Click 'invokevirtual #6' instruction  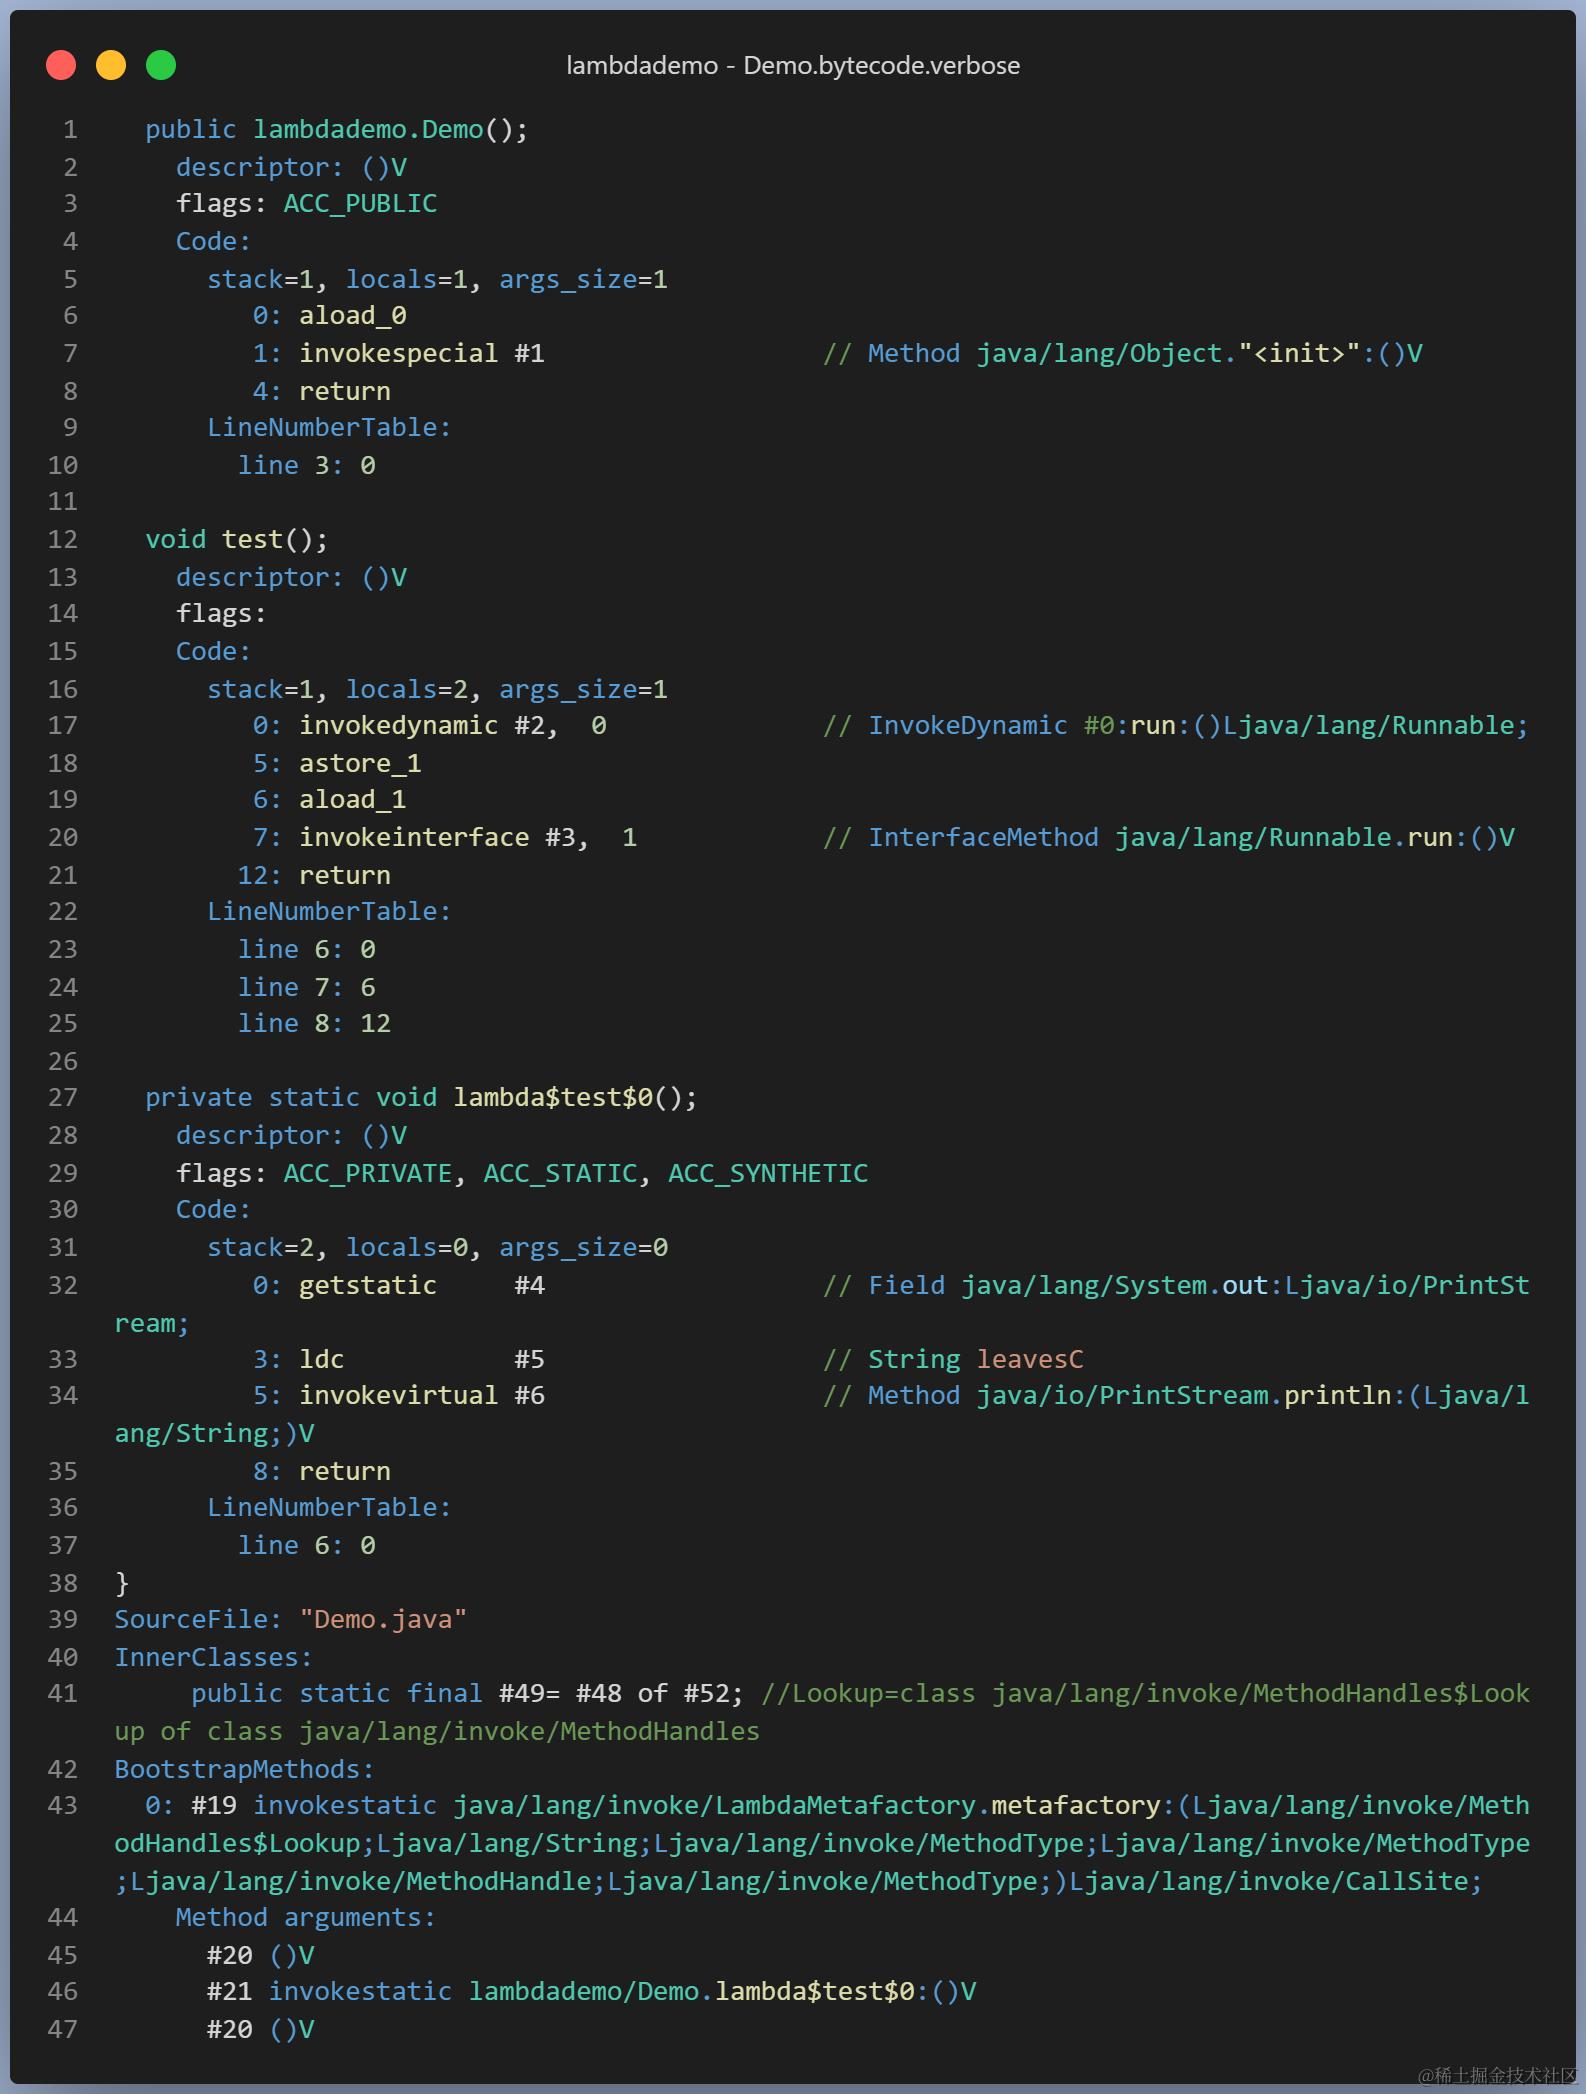pyautogui.click(x=422, y=1396)
